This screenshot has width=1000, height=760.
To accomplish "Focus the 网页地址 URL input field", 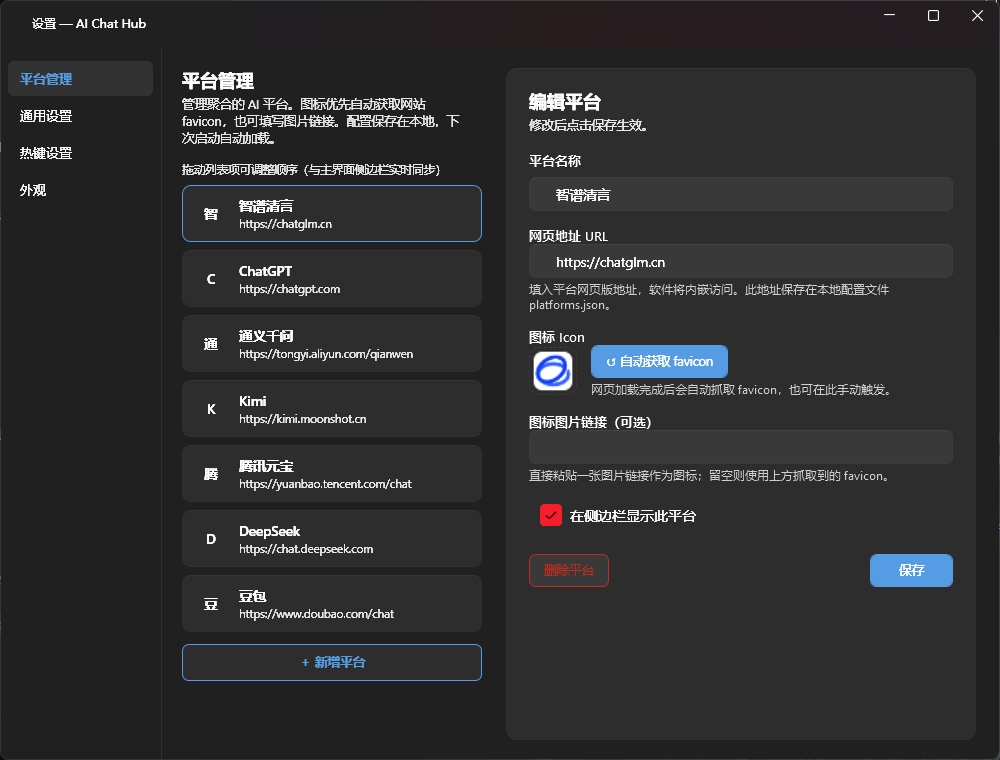I will (741, 261).
